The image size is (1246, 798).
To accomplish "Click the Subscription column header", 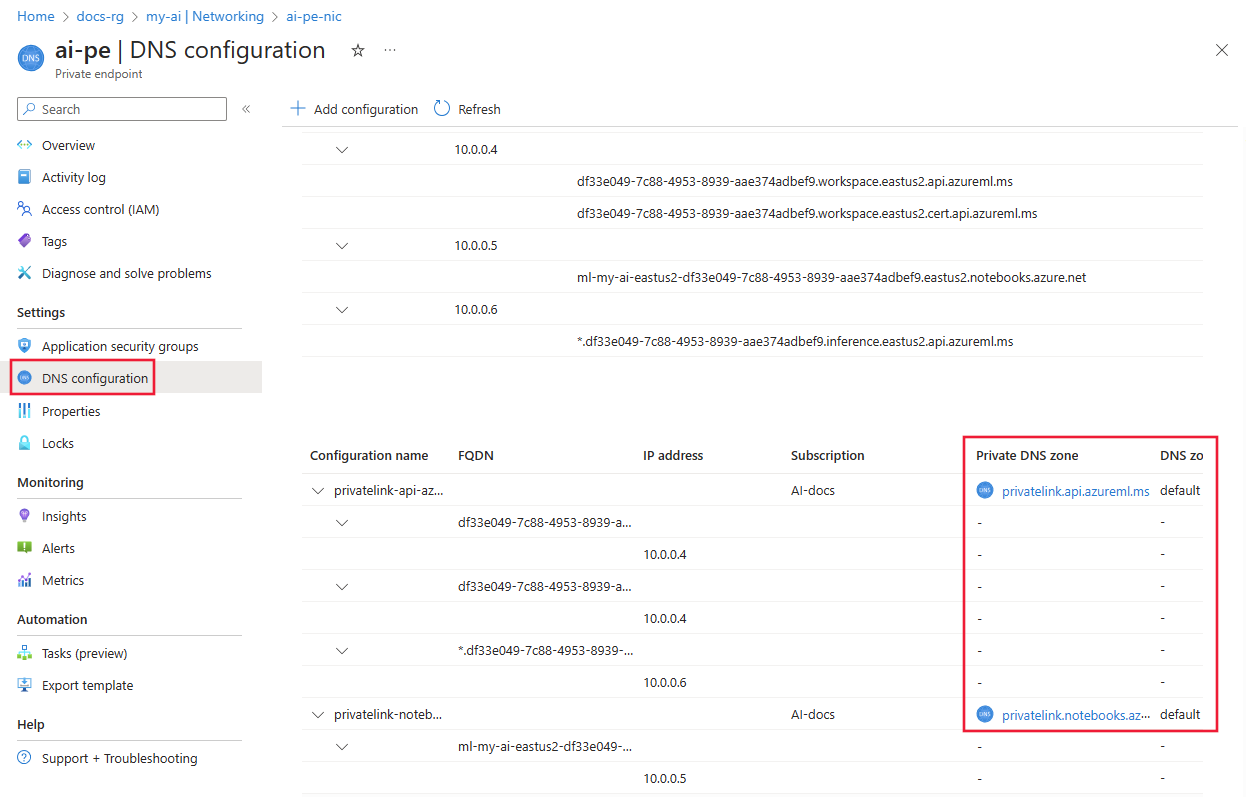I will click(x=827, y=455).
